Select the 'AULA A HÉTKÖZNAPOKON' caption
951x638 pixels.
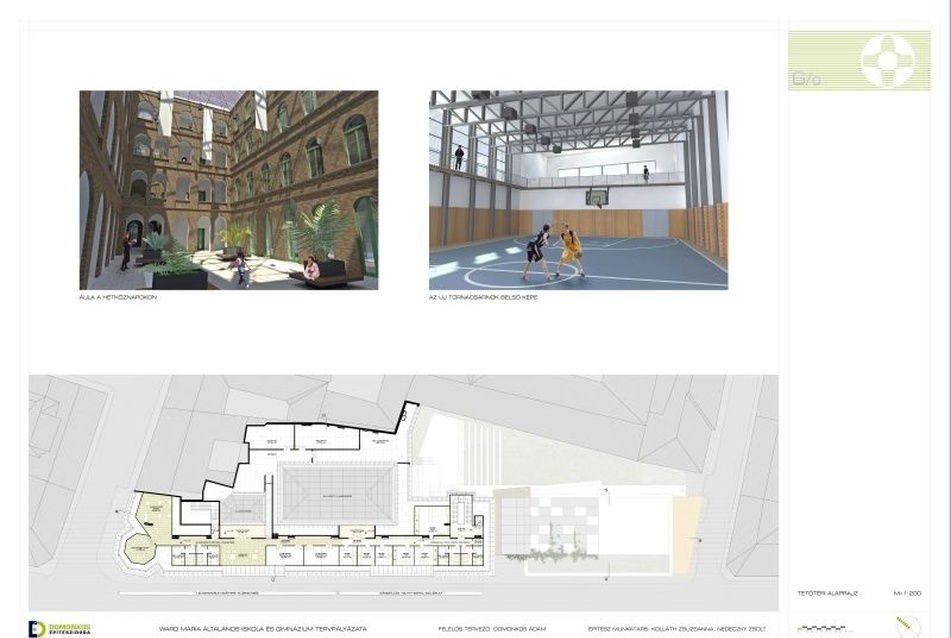tap(118, 297)
